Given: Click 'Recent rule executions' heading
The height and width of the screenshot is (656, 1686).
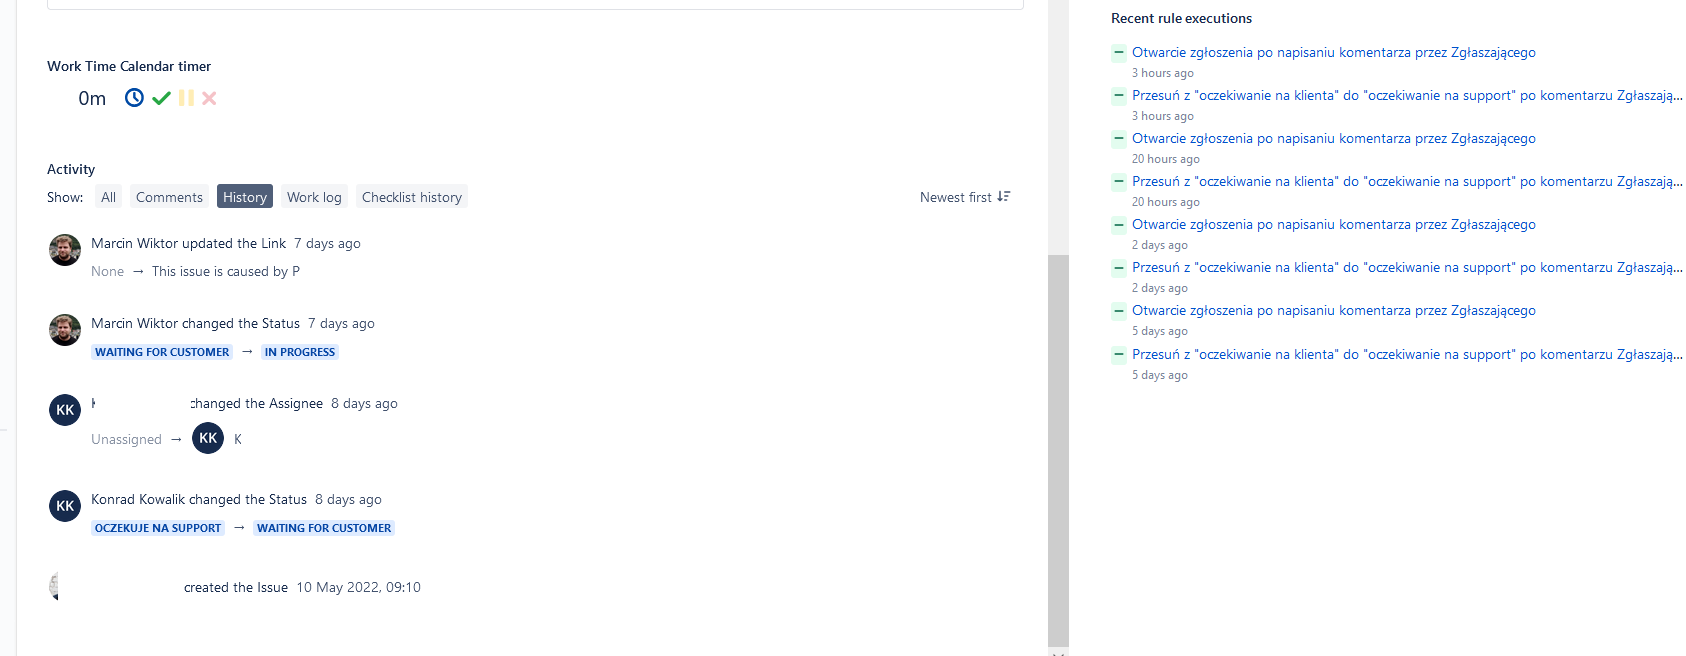Looking at the screenshot, I should 1181,18.
